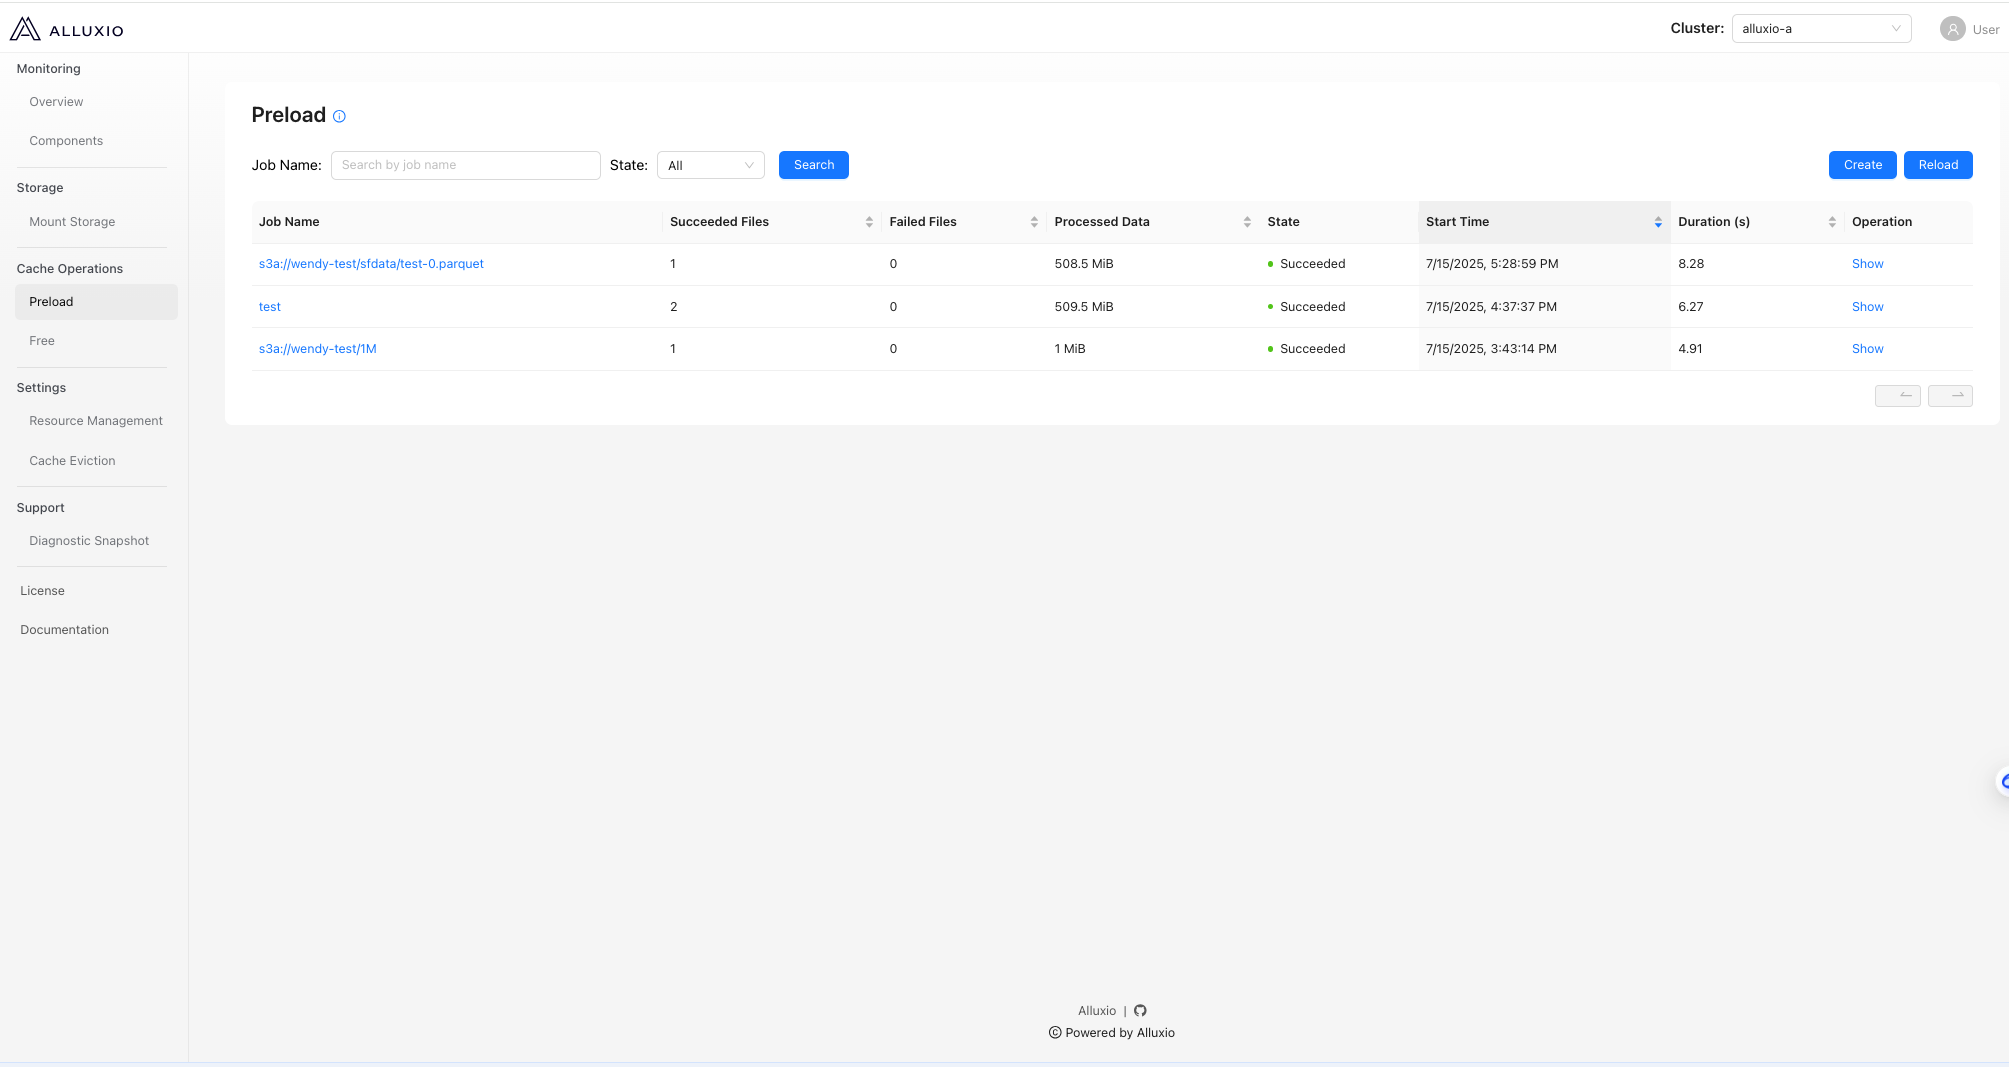This screenshot has width=2009, height=1067.
Task: Go to next page arrow
Action: pyautogui.click(x=1950, y=396)
